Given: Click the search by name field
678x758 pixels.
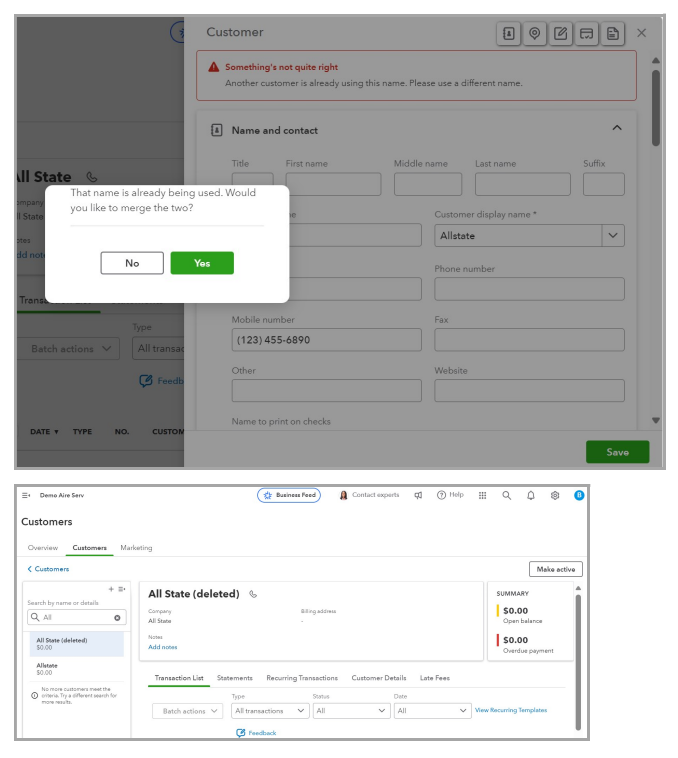Looking at the screenshot, I should (x=77, y=617).
